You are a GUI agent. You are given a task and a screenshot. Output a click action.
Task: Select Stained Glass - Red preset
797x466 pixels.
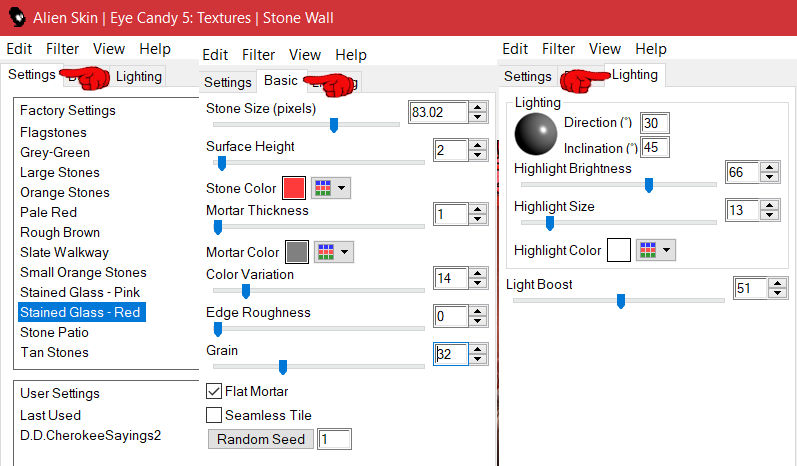tap(82, 312)
